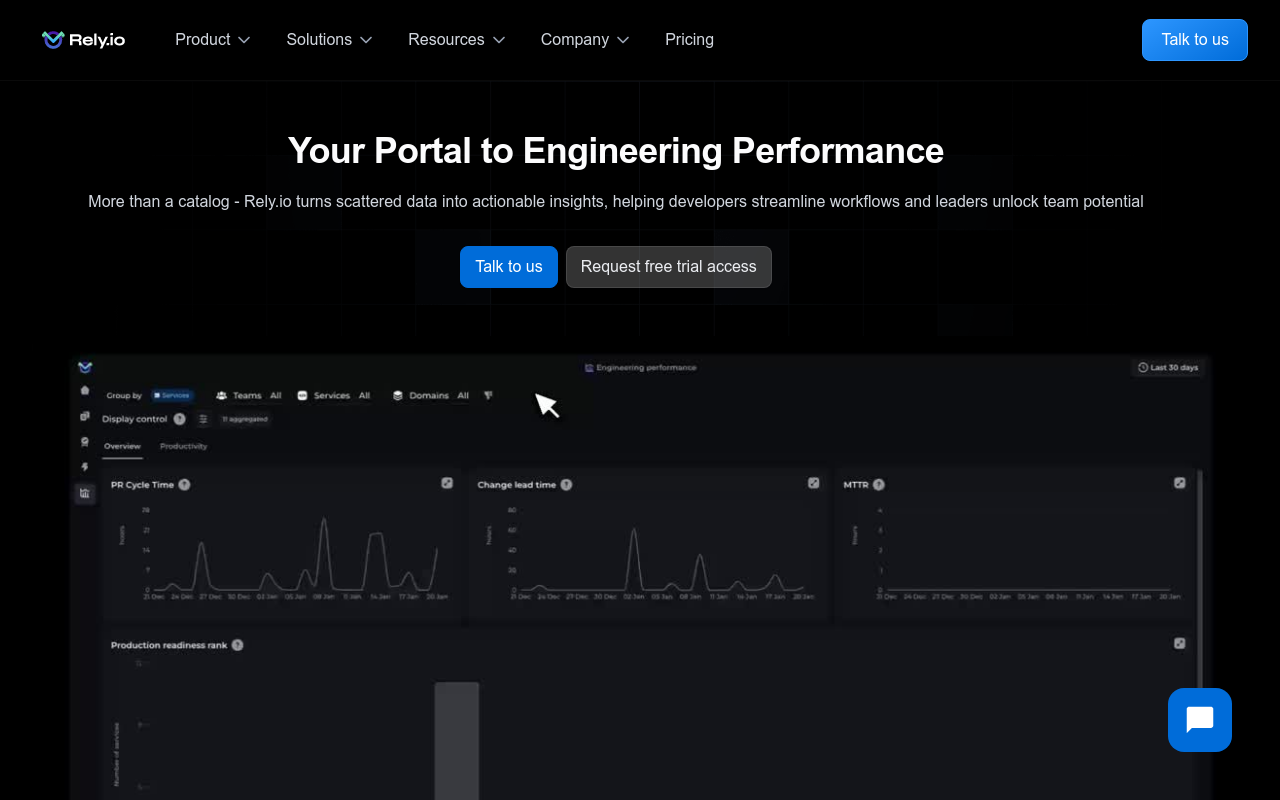Open the Last 30 days selector
The width and height of the screenshot is (1280, 800).
(x=1168, y=368)
